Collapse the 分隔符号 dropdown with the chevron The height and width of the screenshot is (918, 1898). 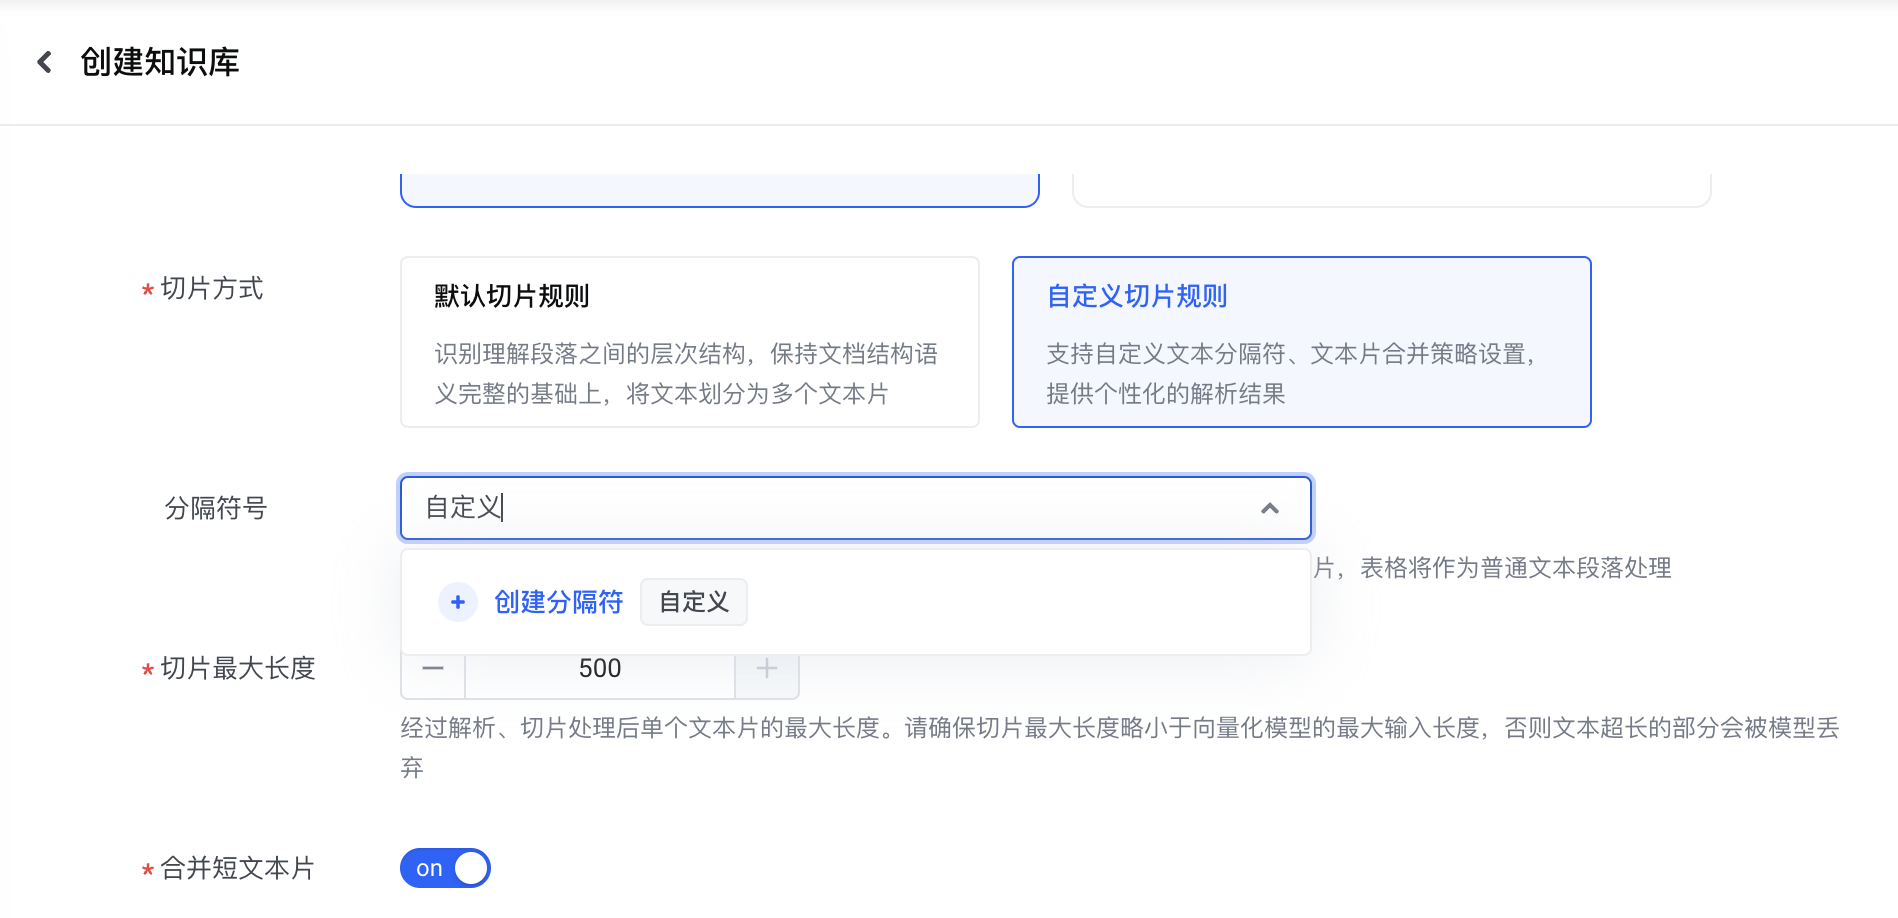click(x=1270, y=508)
